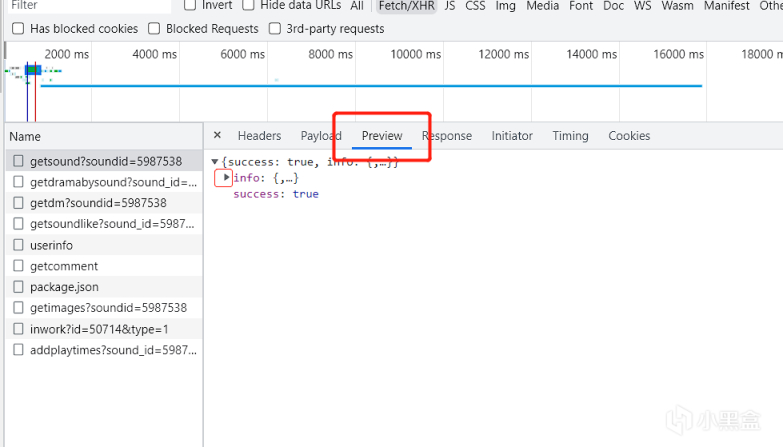This screenshot has height=447, width=783.
Task: Filter by Manifest requests
Action: coord(727,5)
